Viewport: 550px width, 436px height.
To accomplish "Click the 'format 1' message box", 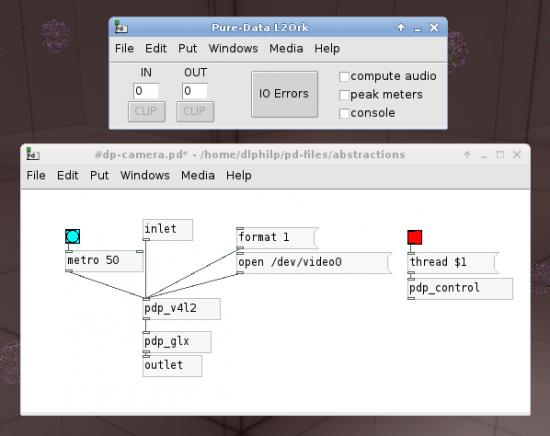I will pyautogui.click(x=277, y=237).
